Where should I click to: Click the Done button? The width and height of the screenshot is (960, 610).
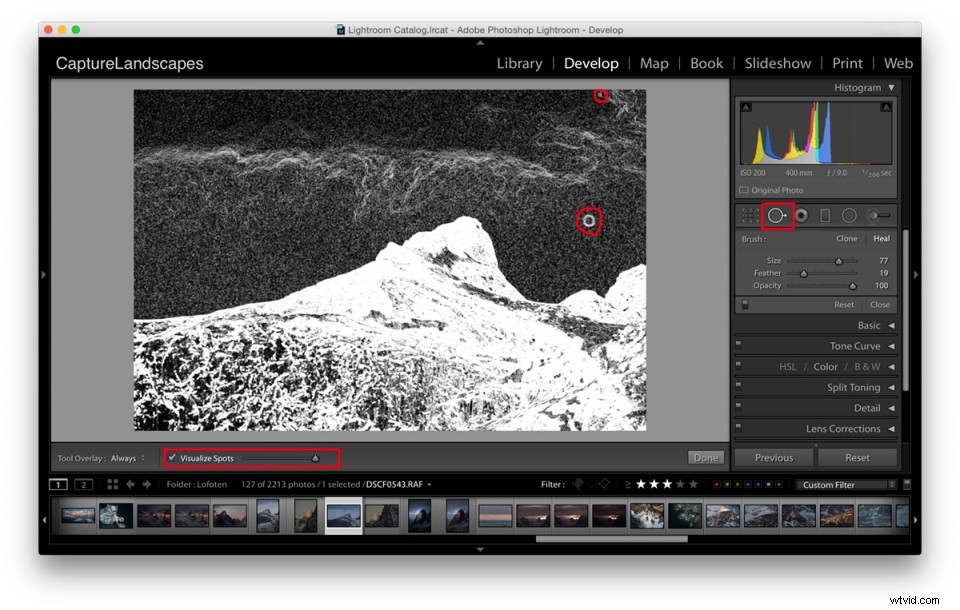tap(705, 457)
